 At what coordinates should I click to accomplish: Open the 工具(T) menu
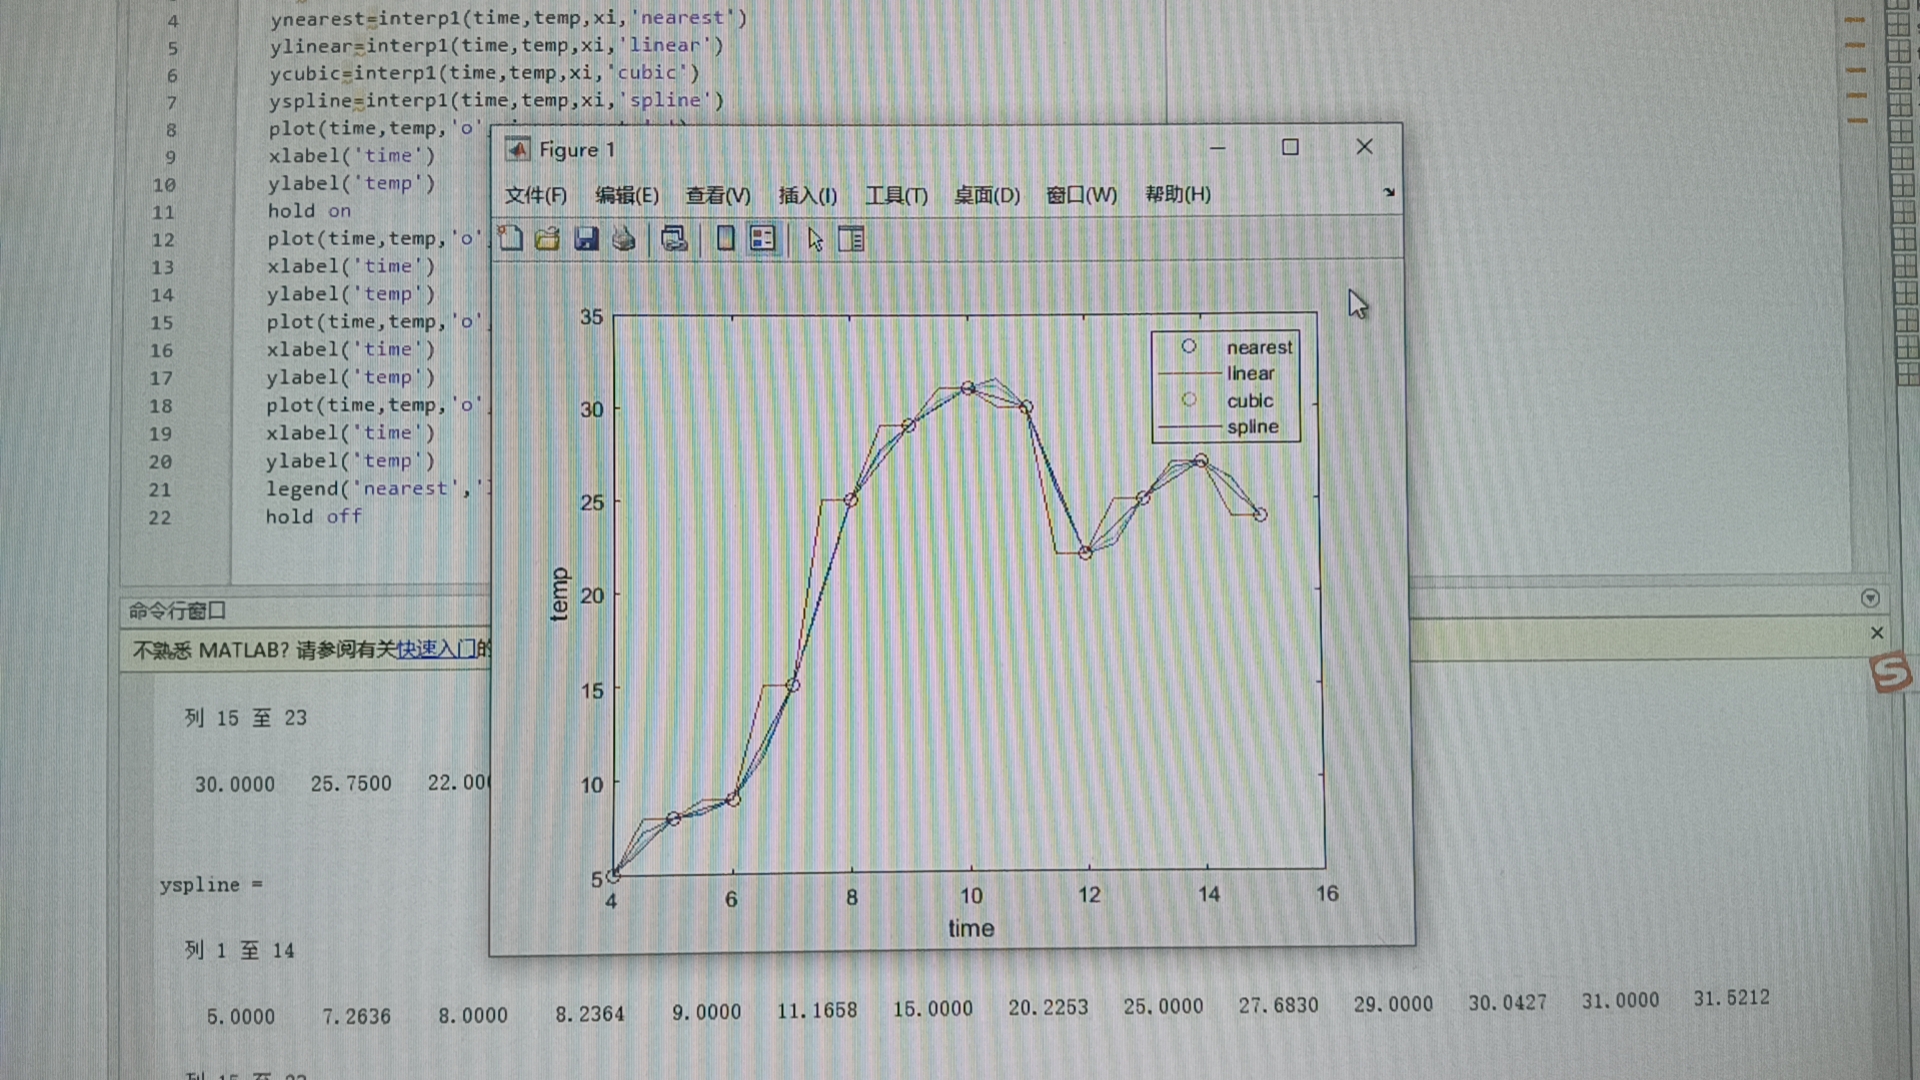coord(896,195)
